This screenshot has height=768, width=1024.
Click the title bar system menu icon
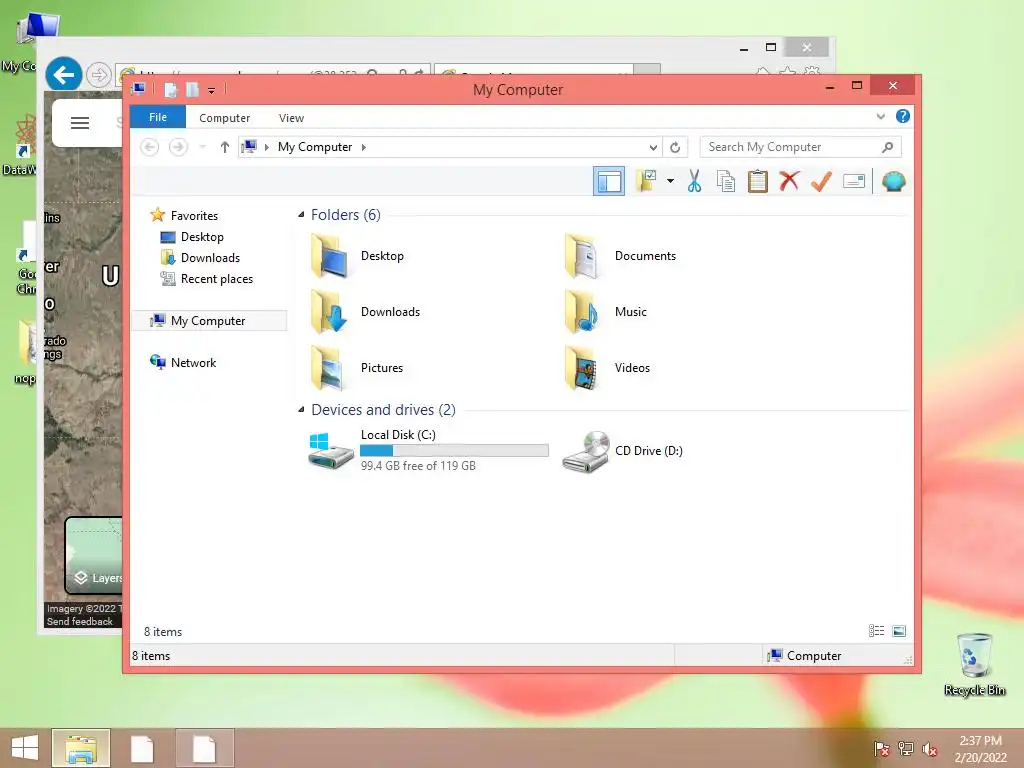(x=138, y=89)
